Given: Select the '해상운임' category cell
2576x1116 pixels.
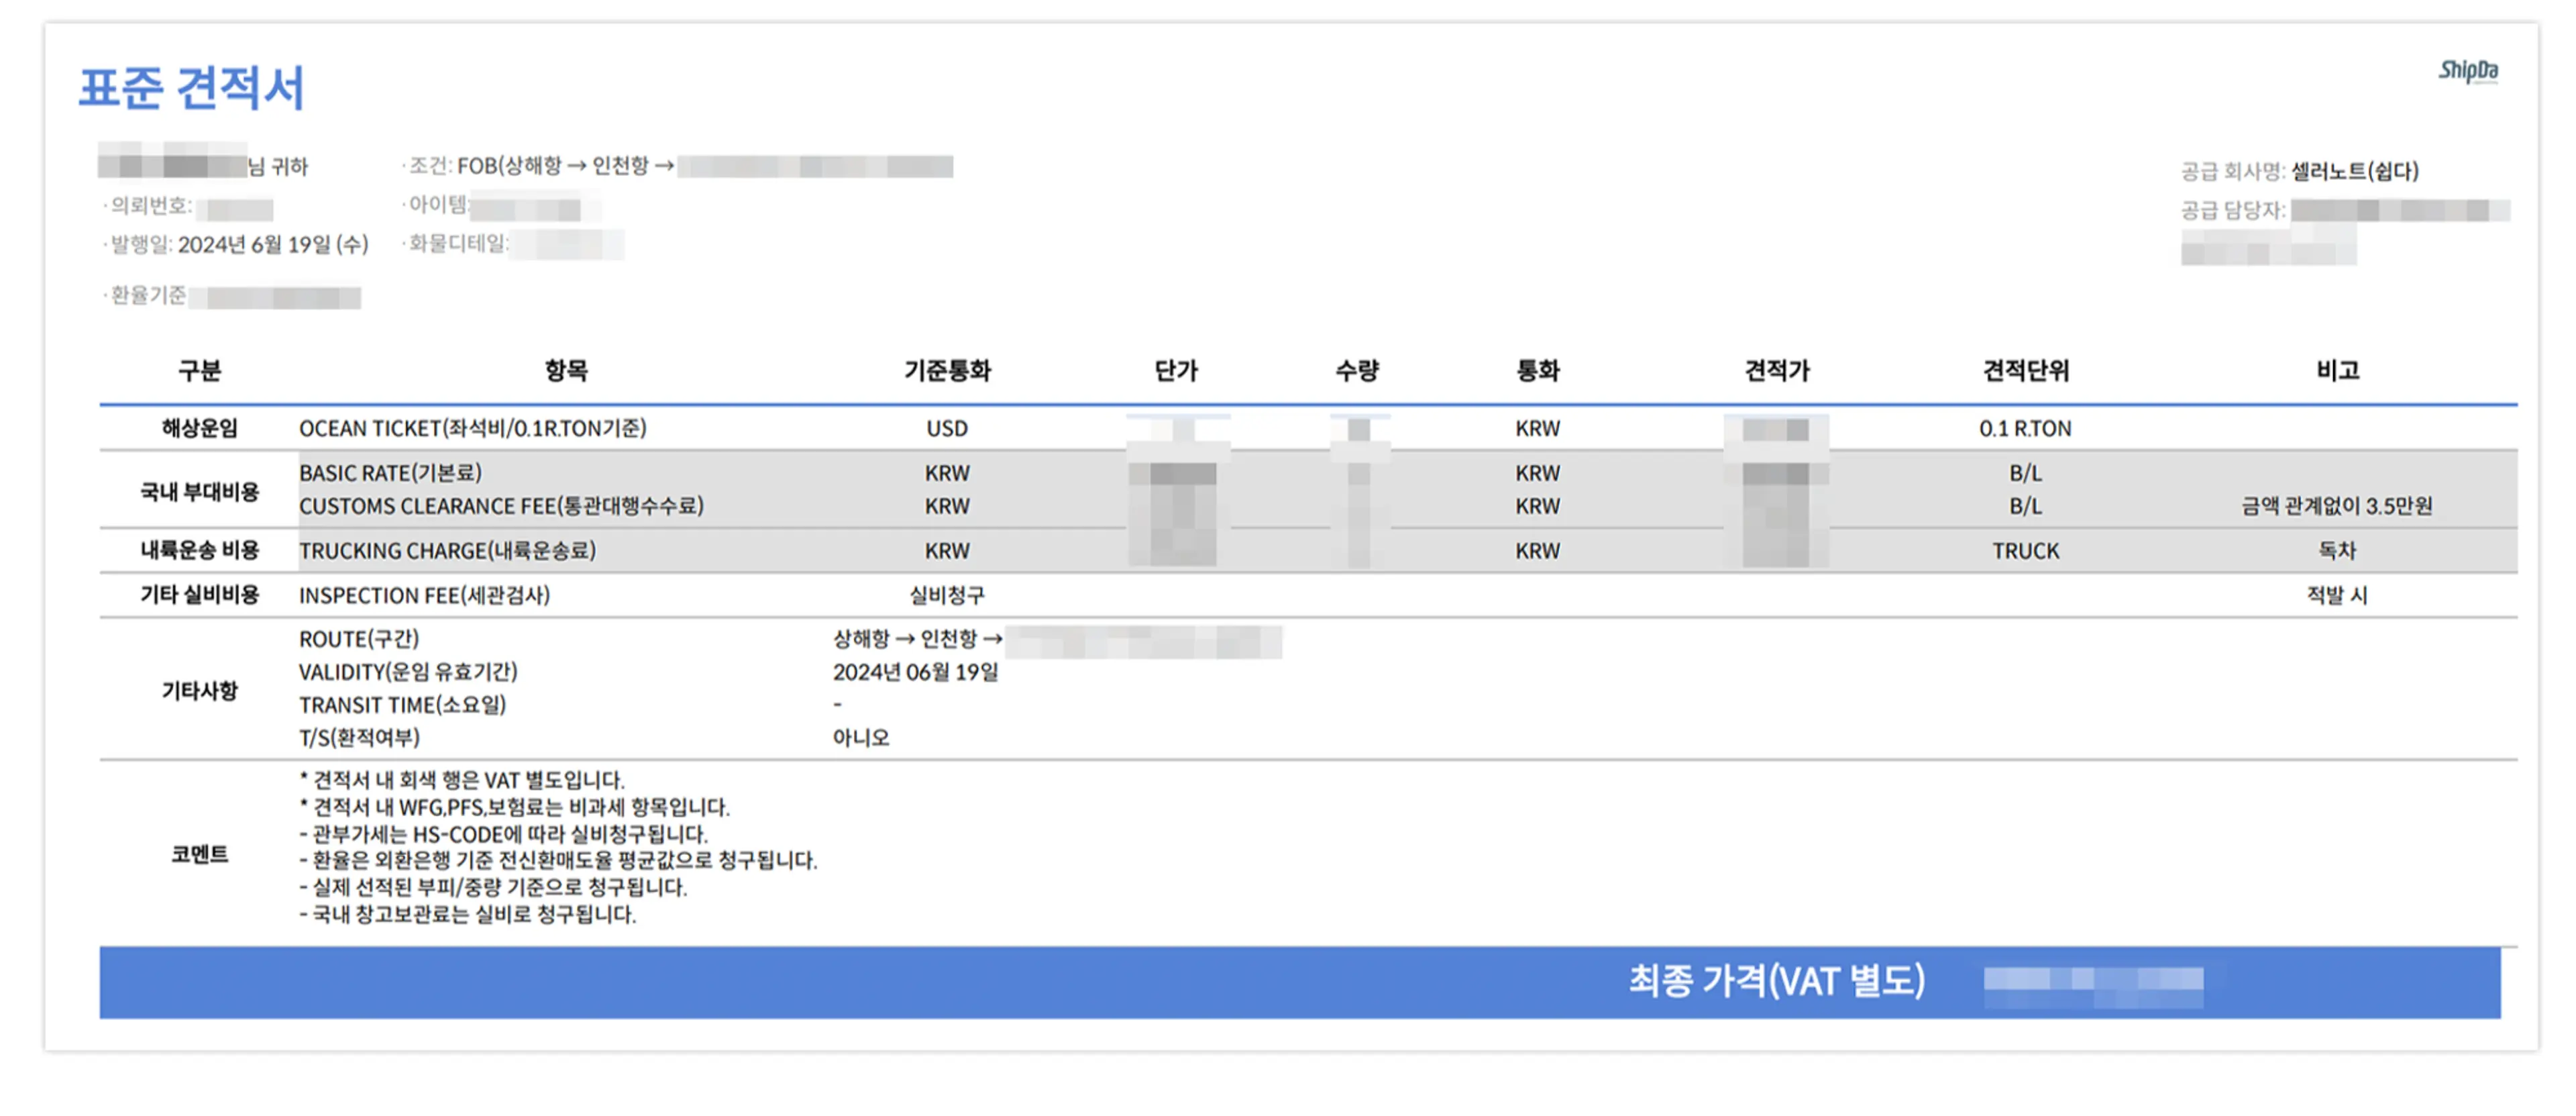Looking at the screenshot, I should point(199,429).
